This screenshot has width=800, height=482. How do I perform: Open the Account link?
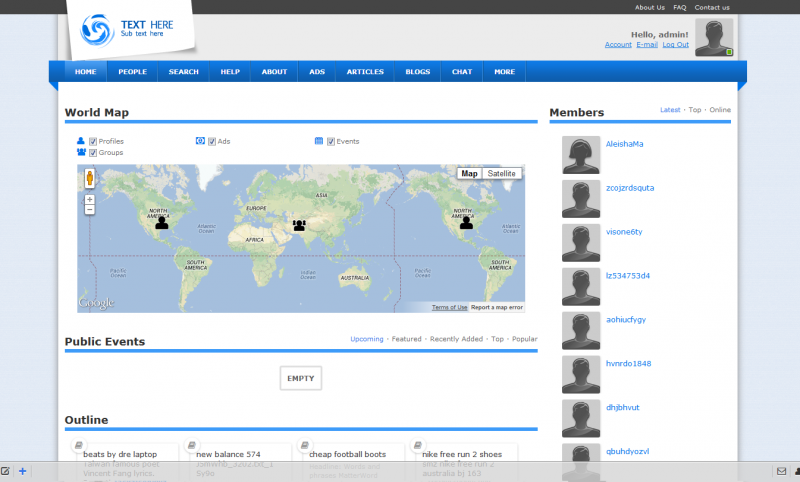tap(618, 45)
